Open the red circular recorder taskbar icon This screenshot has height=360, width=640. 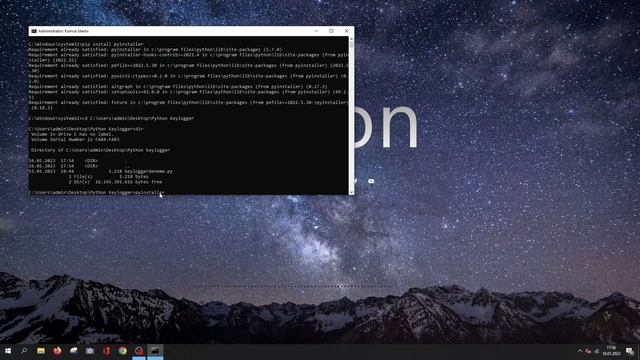[139, 351]
